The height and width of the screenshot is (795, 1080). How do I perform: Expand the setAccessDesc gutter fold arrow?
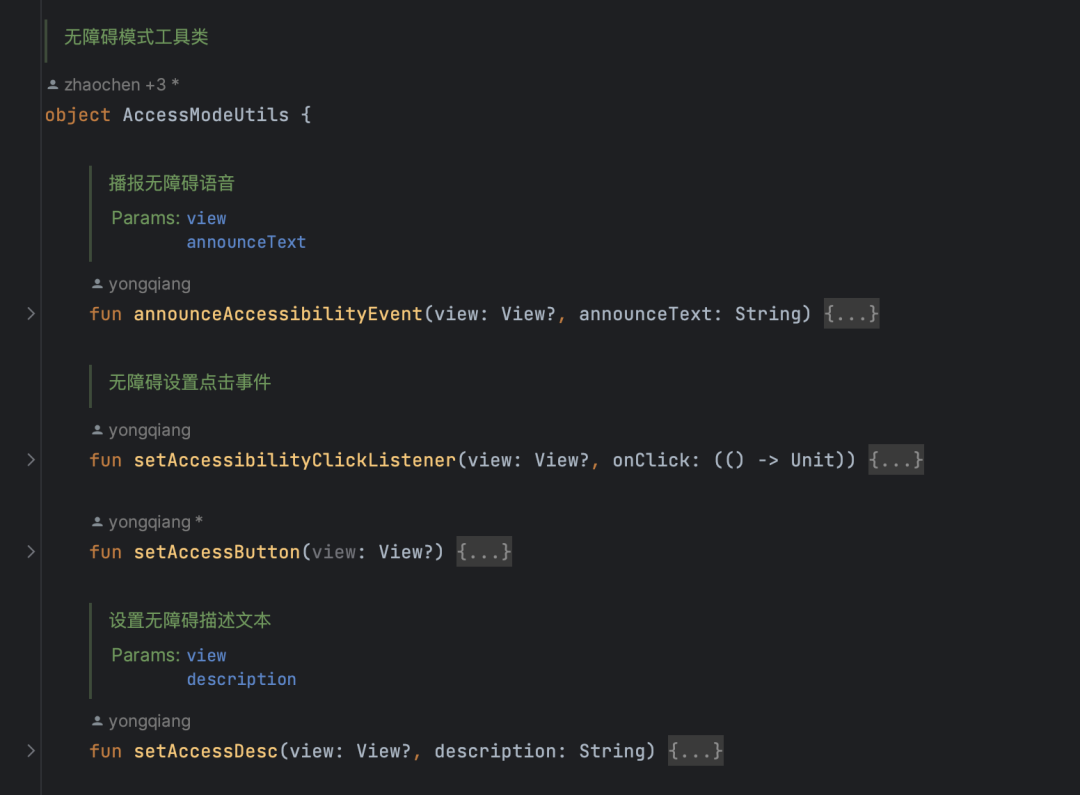[31, 751]
